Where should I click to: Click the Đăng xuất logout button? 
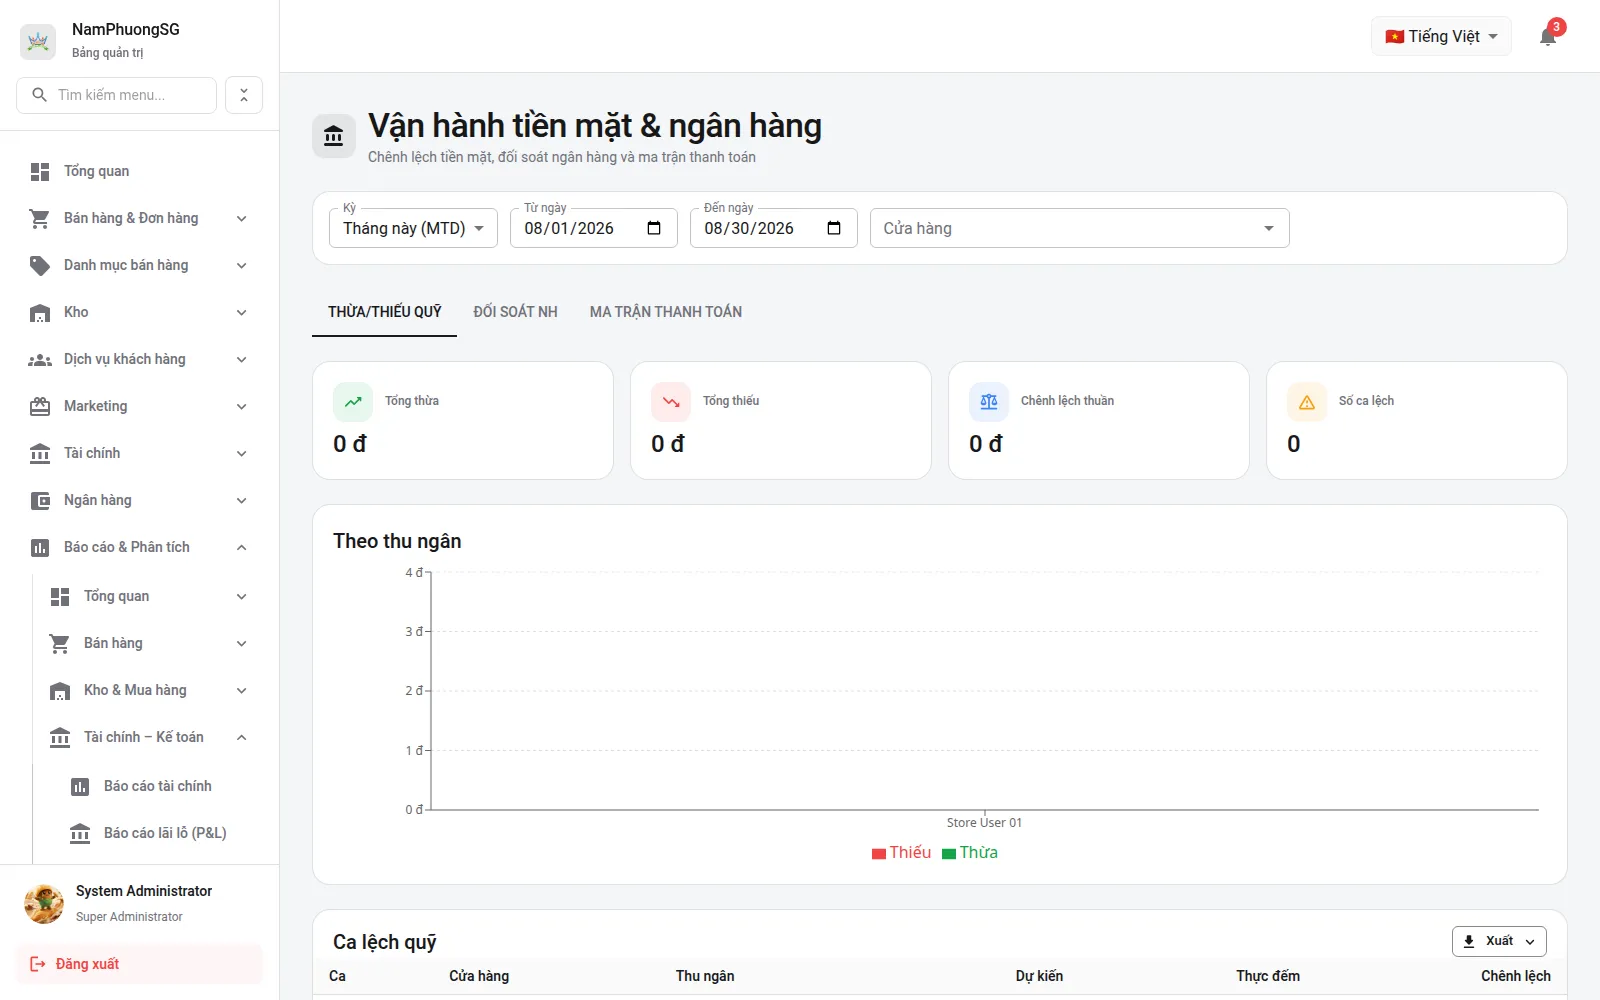coord(139,964)
